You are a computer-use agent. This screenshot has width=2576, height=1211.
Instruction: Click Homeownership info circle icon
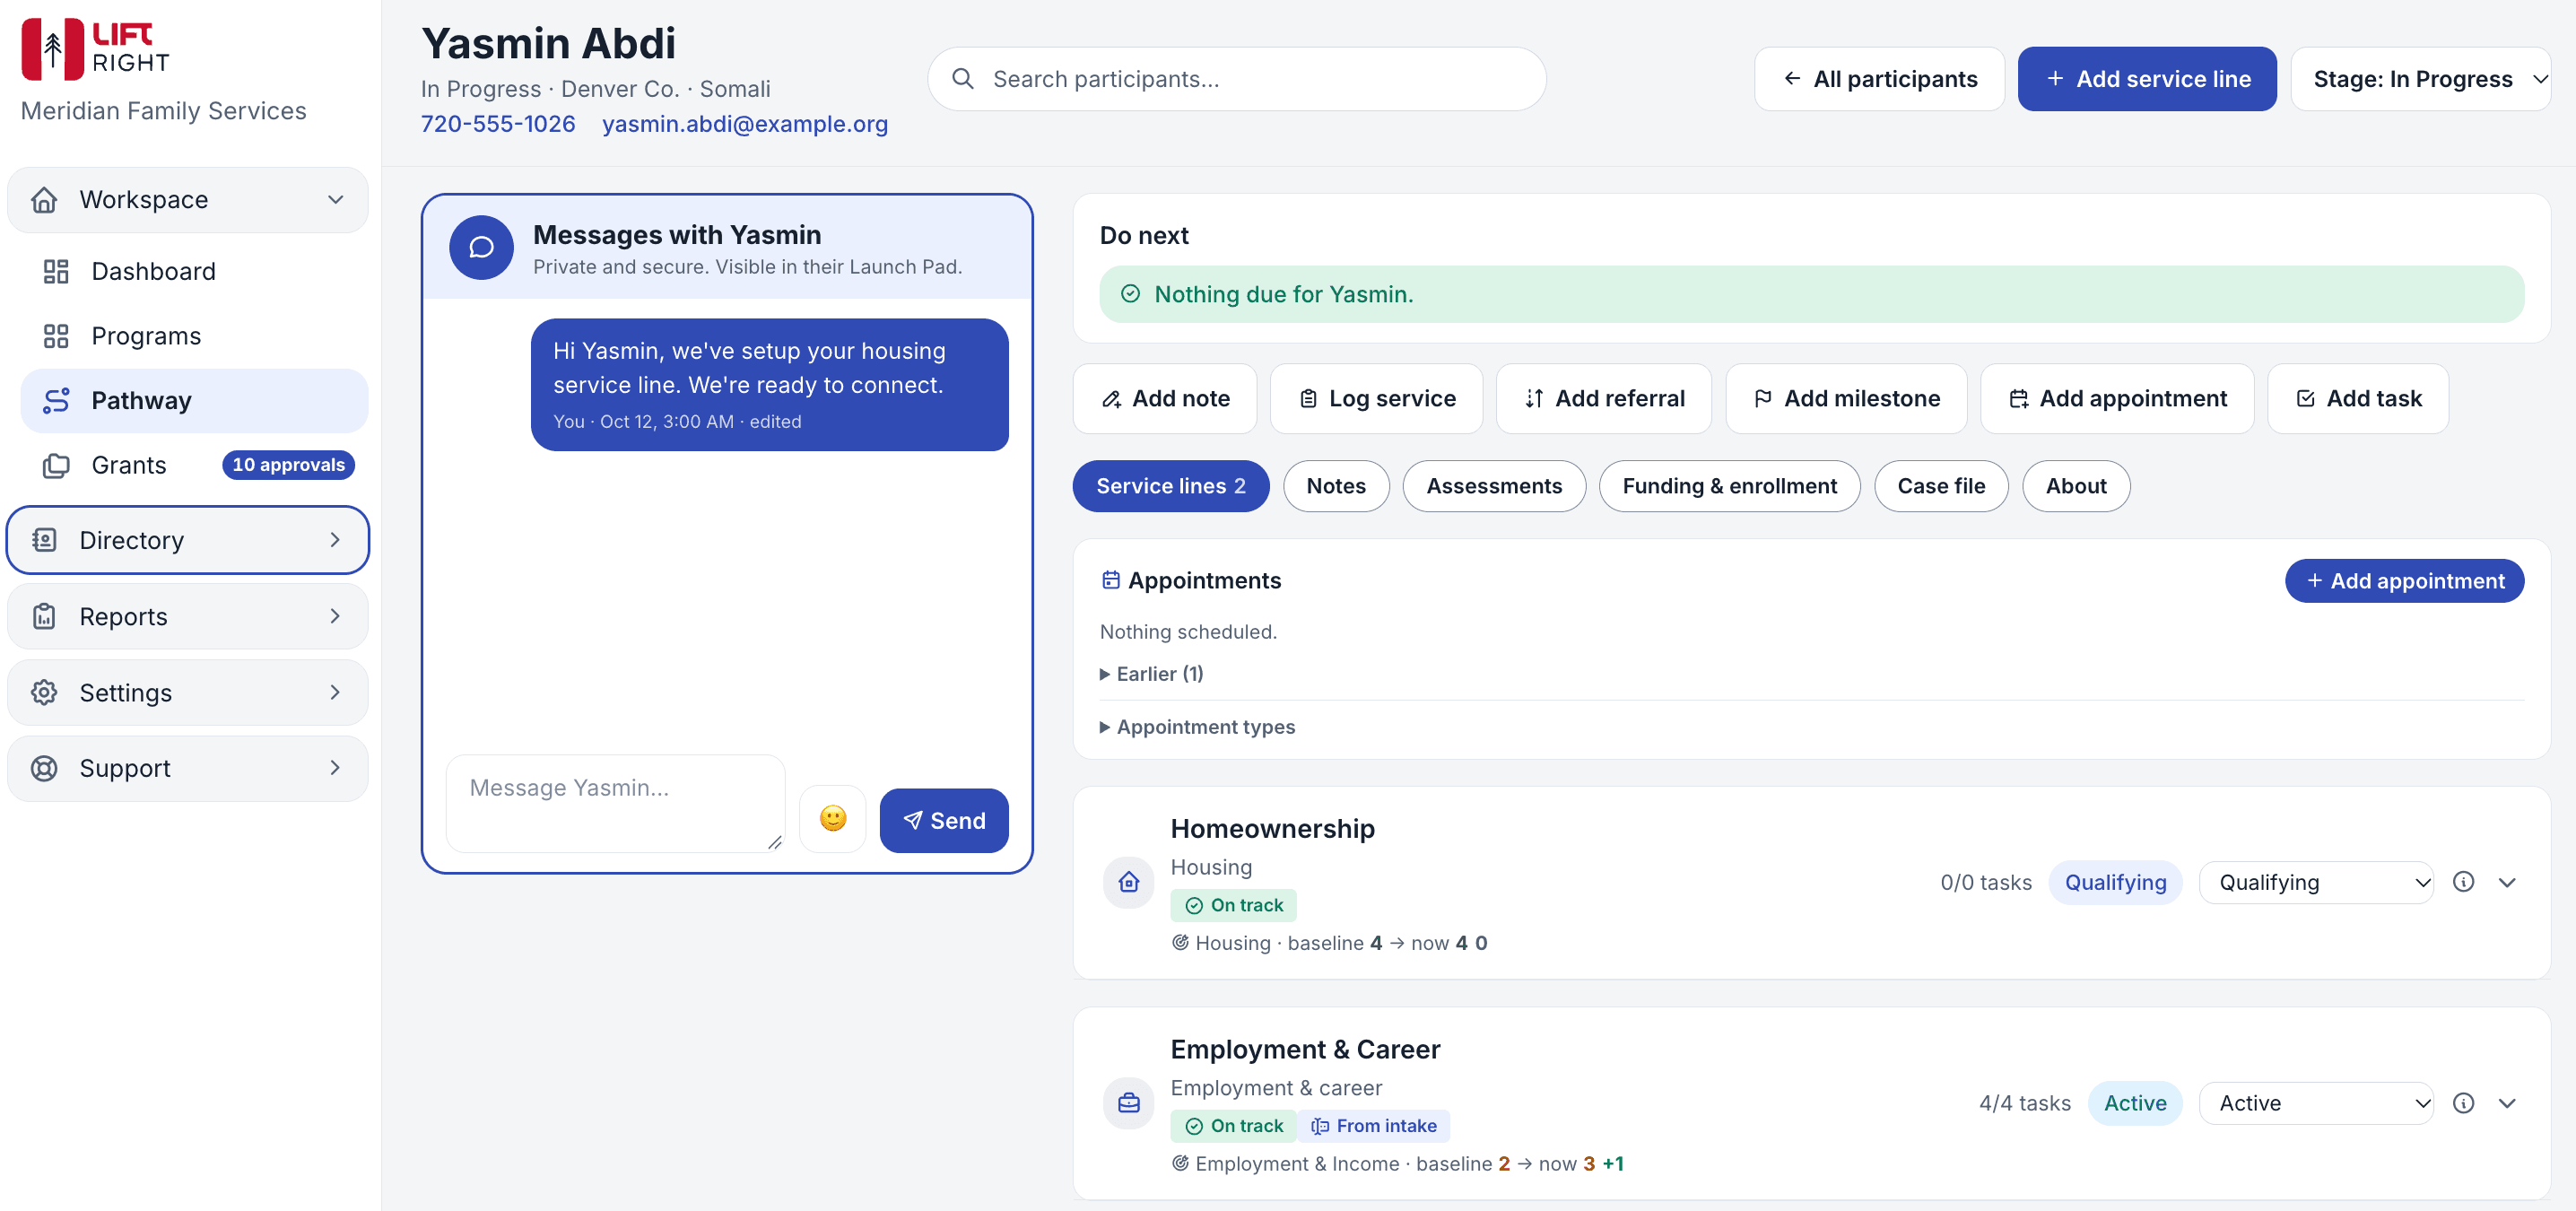click(2463, 882)
